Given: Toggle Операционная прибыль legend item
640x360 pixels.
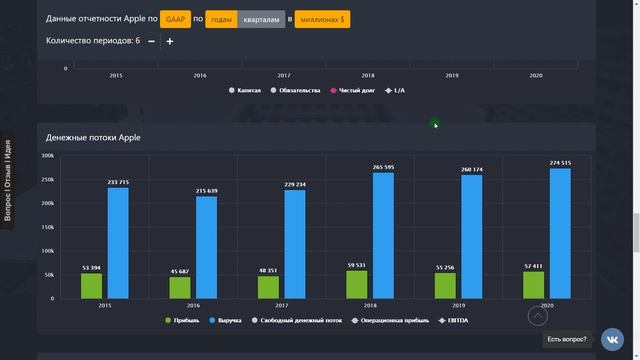Looking at the screenshot, I should tap(391, 320).
